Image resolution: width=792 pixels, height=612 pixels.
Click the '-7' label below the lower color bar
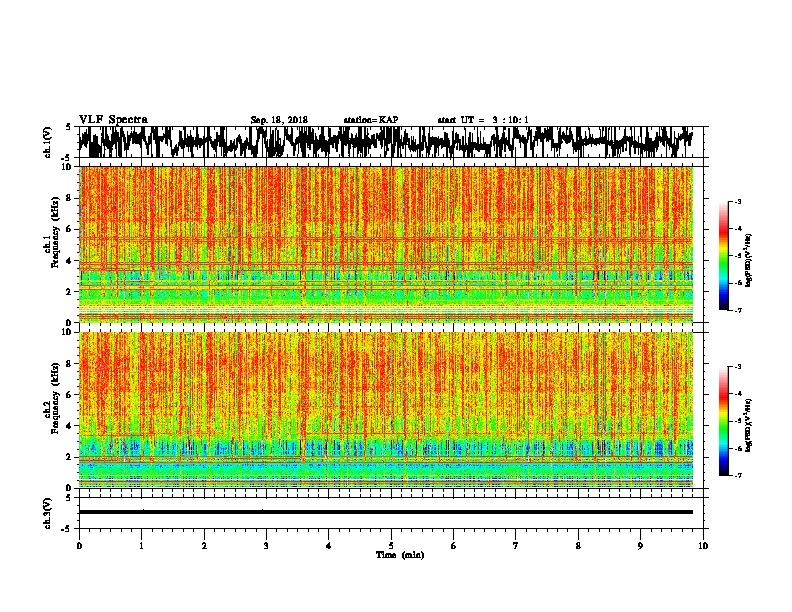738,476
